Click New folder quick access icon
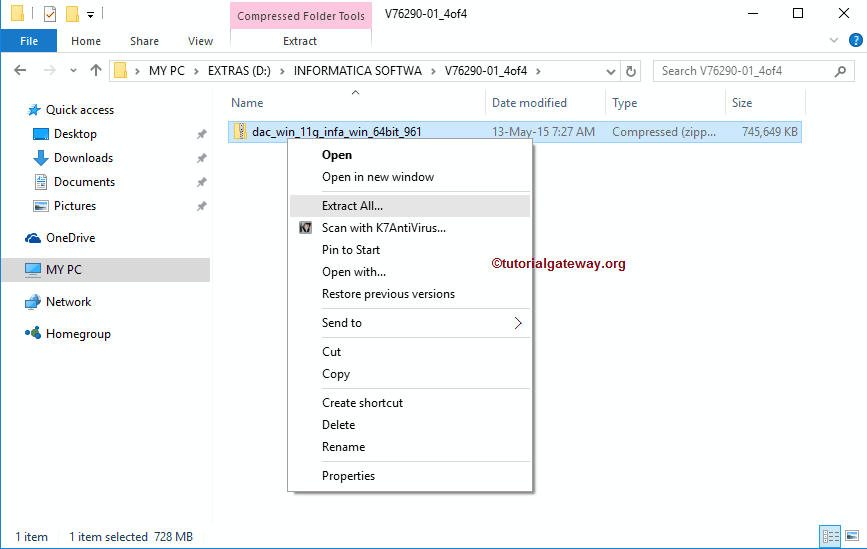The height and width of the screenshot is (549, 867). tap(72, 13)
